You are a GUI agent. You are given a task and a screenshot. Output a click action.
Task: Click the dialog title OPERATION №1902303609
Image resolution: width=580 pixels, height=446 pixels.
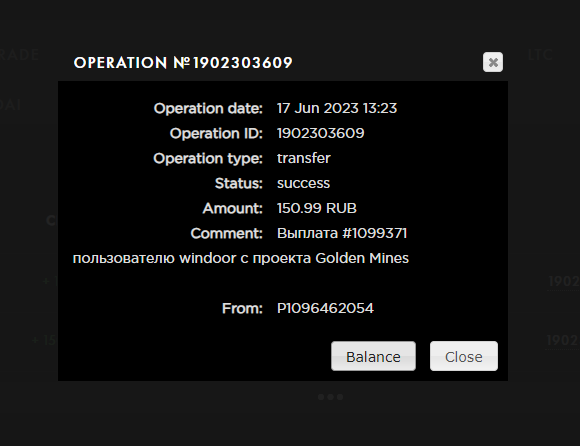tap(183, 62)
